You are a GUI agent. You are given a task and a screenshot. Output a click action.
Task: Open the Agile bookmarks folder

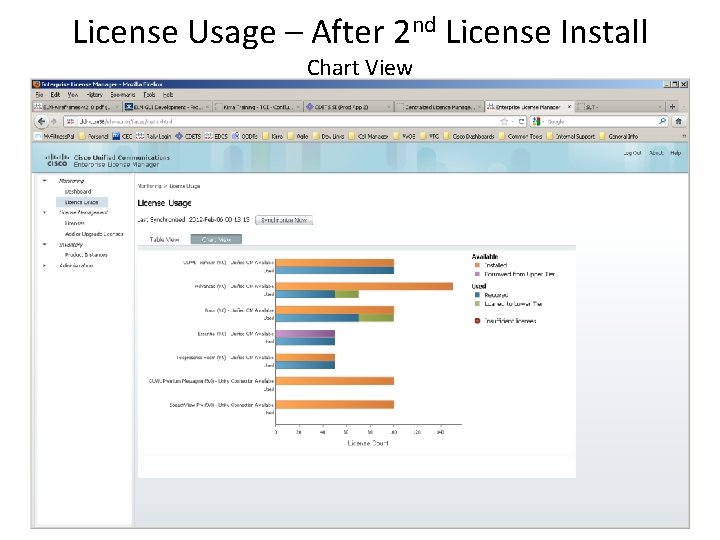click(x=298, y=136)
